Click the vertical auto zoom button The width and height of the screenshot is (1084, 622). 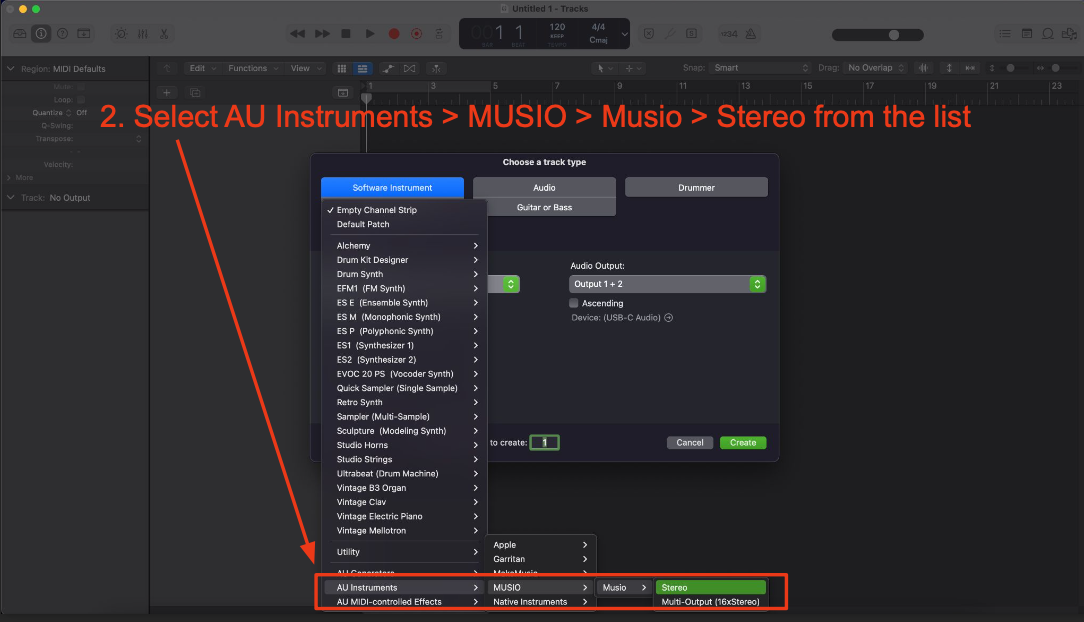(949, 68)
